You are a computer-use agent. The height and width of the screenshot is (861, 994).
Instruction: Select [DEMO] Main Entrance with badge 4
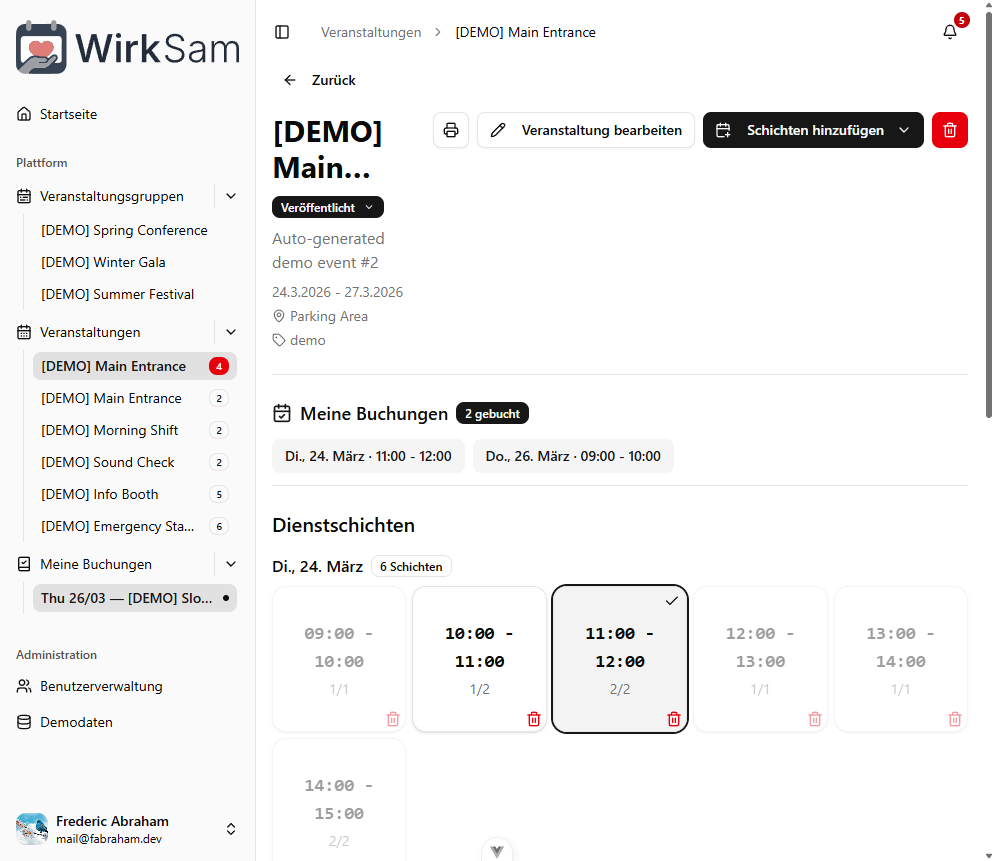(x=135, y=366)
